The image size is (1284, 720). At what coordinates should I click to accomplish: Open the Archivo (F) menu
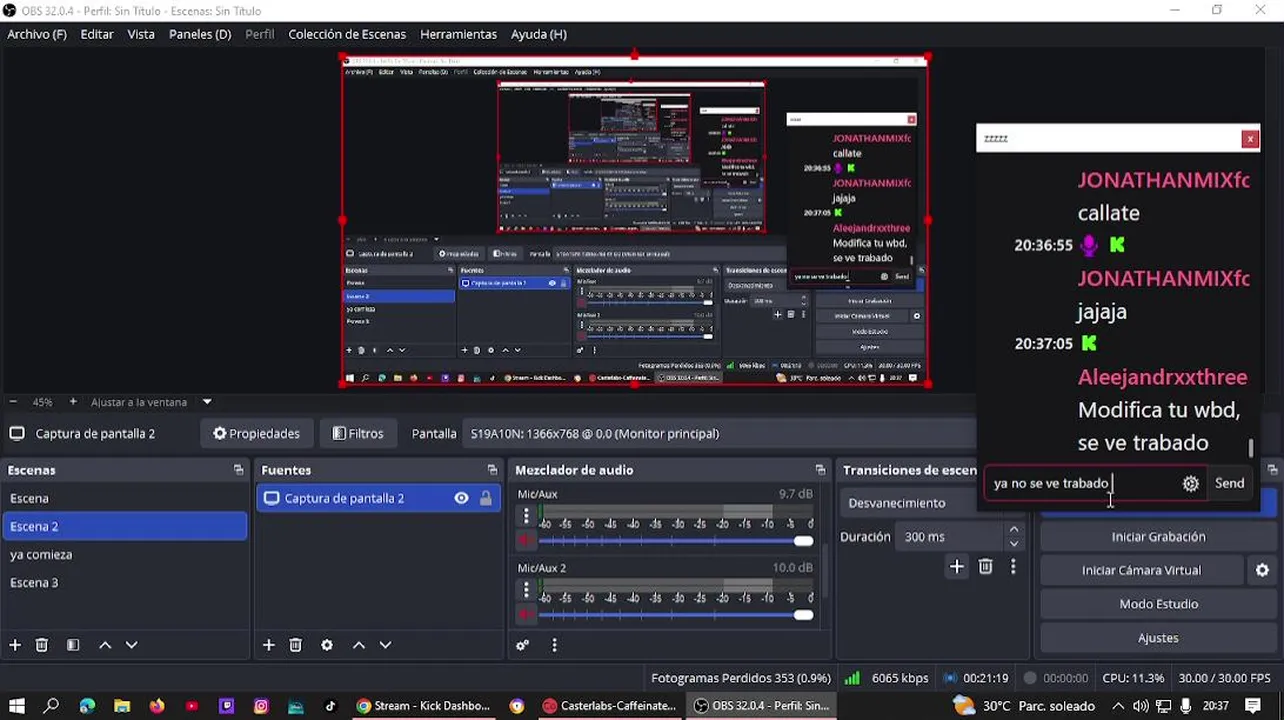coord(37,34)
